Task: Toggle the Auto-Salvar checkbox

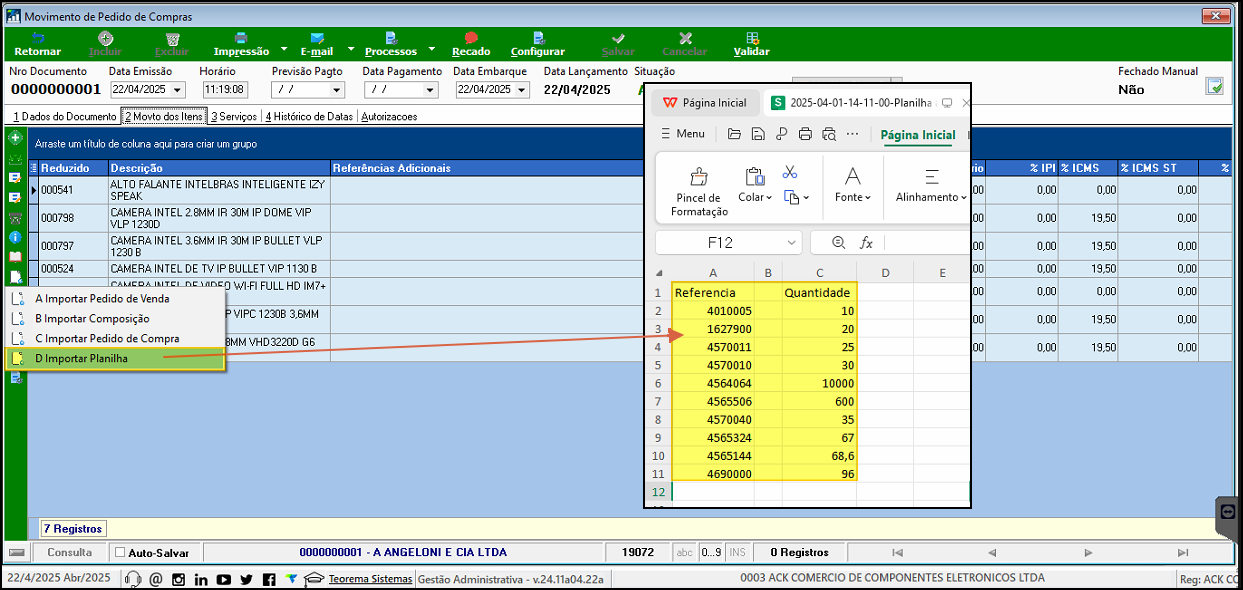Action: 120,552
